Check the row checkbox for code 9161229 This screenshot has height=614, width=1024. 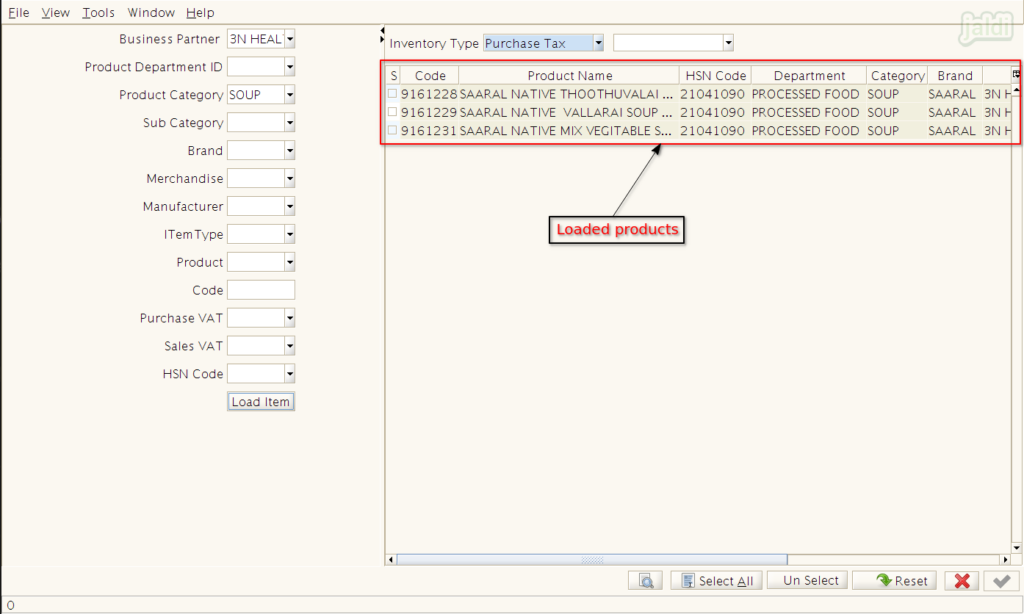pyautogui.click(x=392, y=112)
